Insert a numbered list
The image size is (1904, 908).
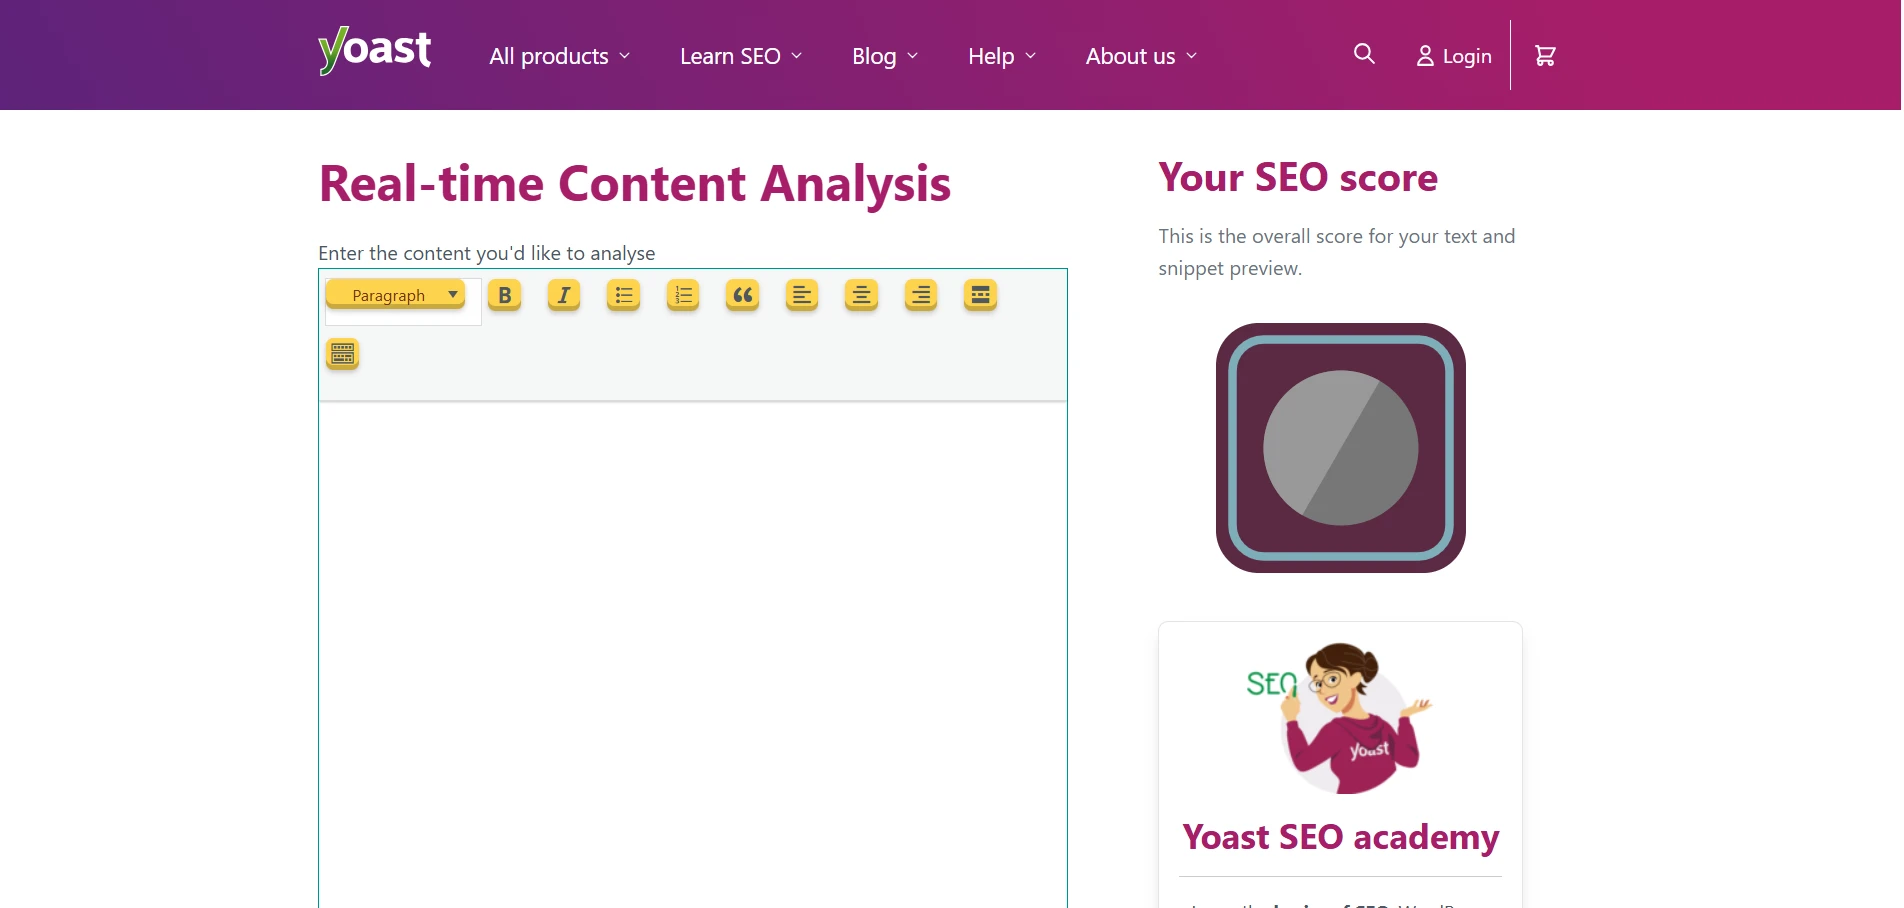pyautogui.click(x=682, y=295)
